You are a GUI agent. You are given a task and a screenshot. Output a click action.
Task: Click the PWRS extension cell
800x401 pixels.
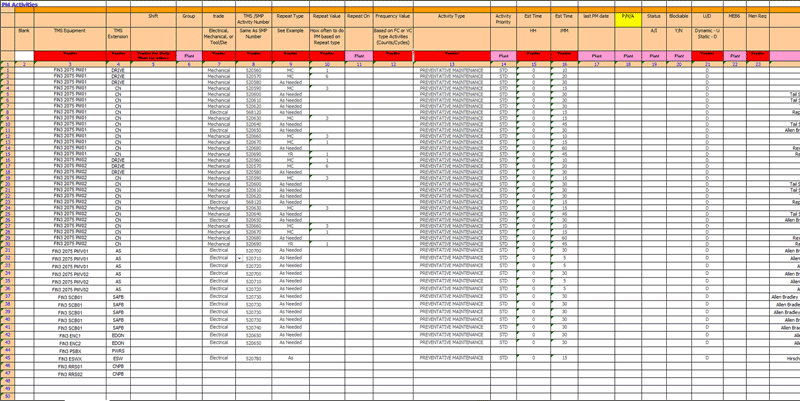pos(118,351)
